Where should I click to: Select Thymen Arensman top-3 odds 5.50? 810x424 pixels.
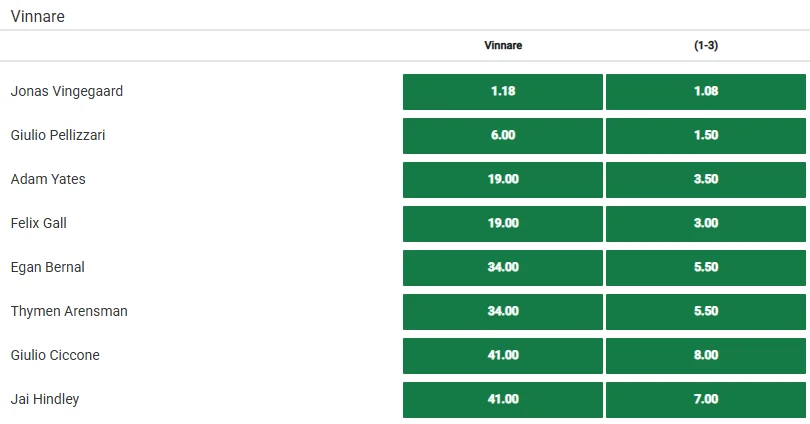tap(706, 311)
